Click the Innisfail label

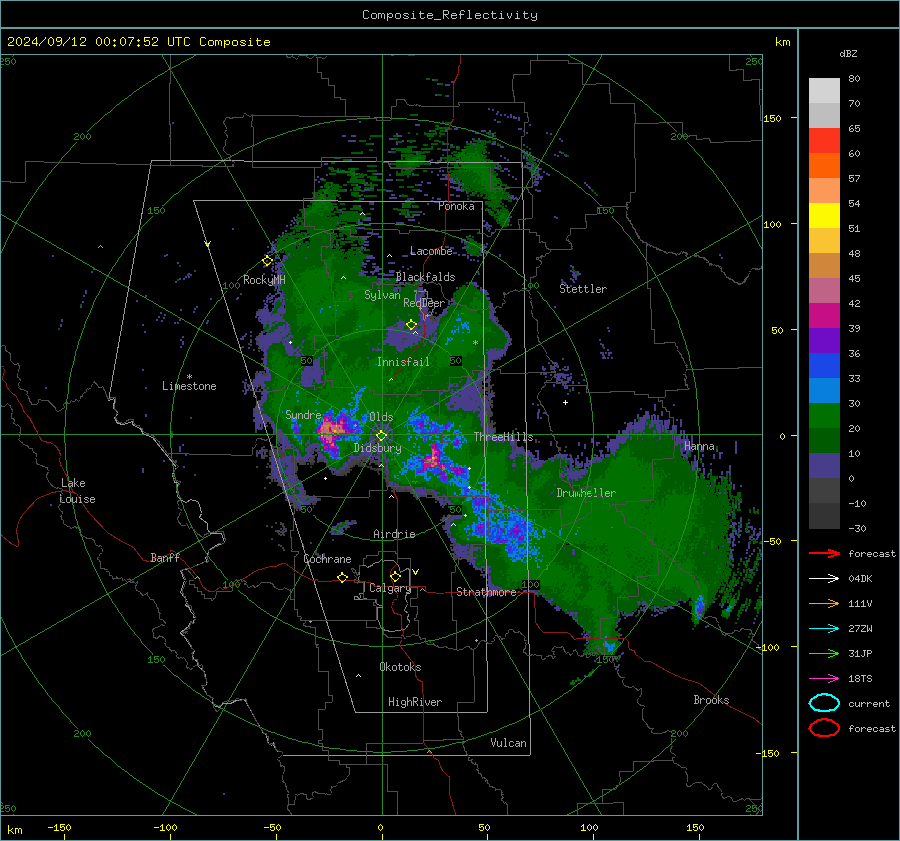coord(403,362)
